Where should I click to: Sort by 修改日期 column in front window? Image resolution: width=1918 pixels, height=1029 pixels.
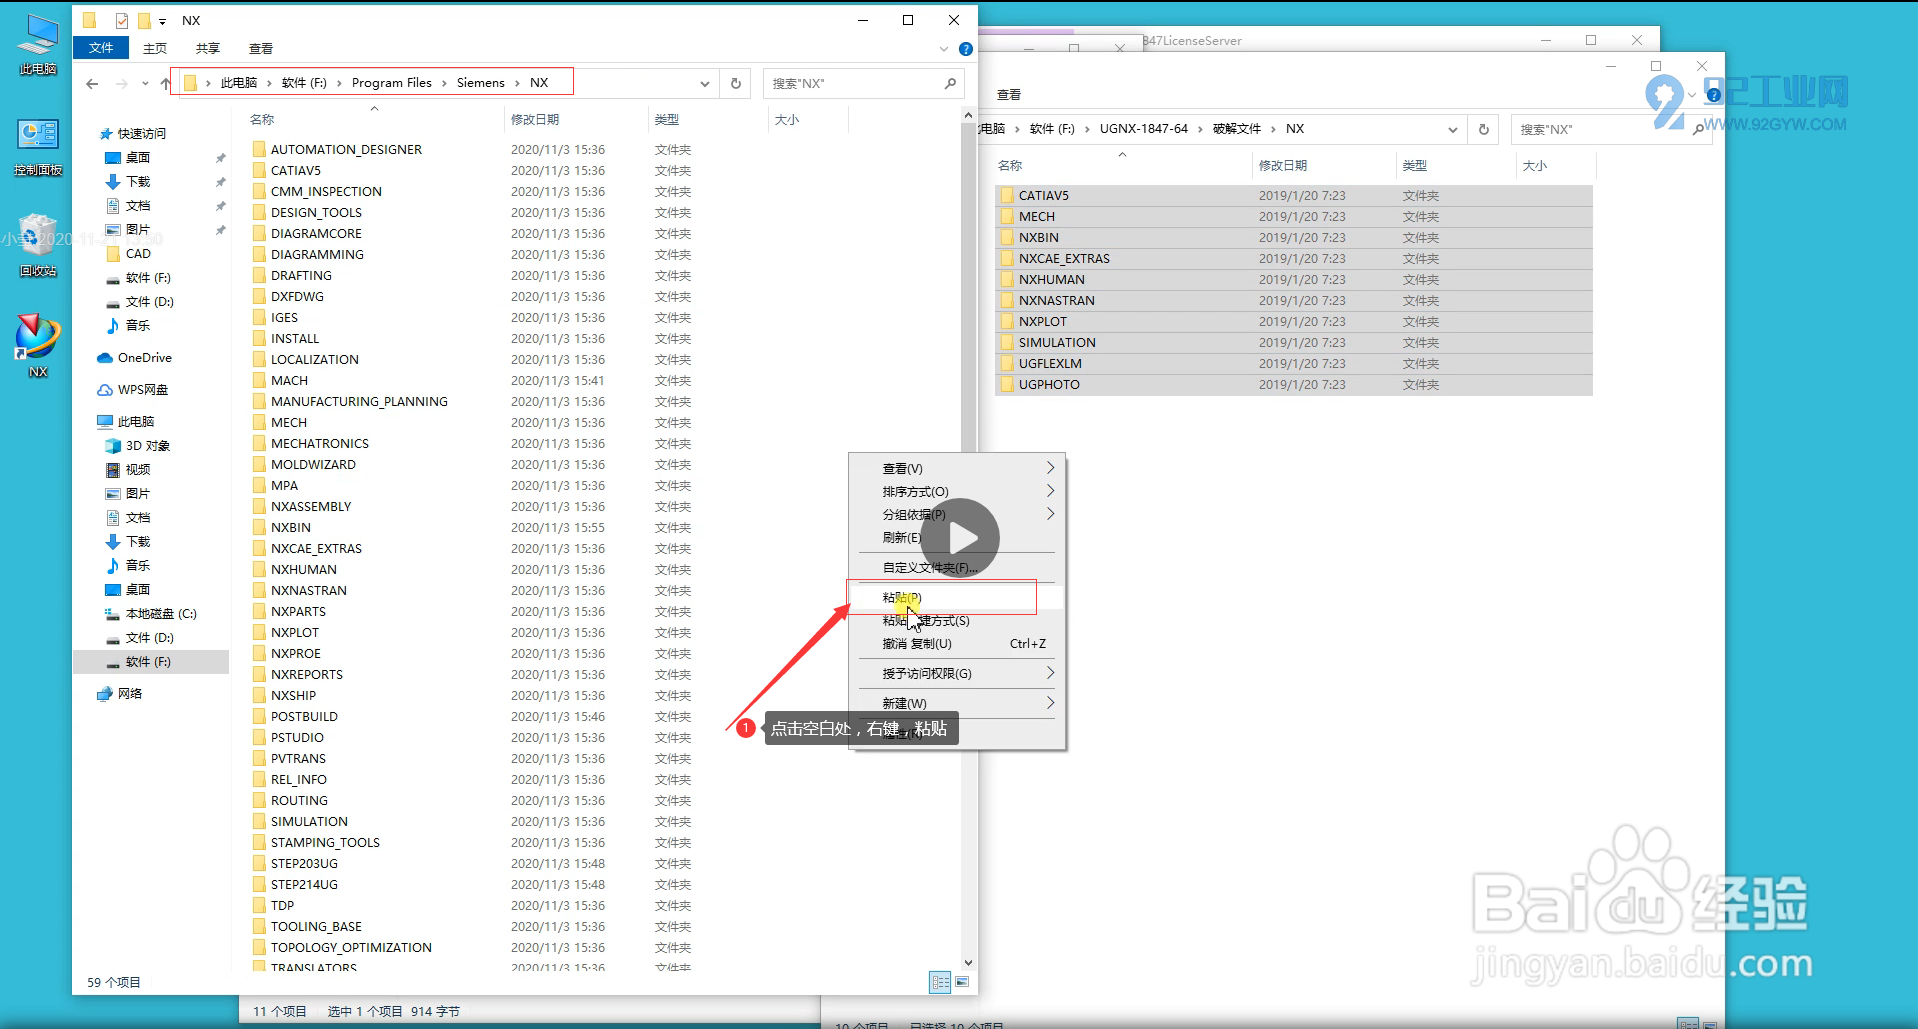[x=535, y=119]
